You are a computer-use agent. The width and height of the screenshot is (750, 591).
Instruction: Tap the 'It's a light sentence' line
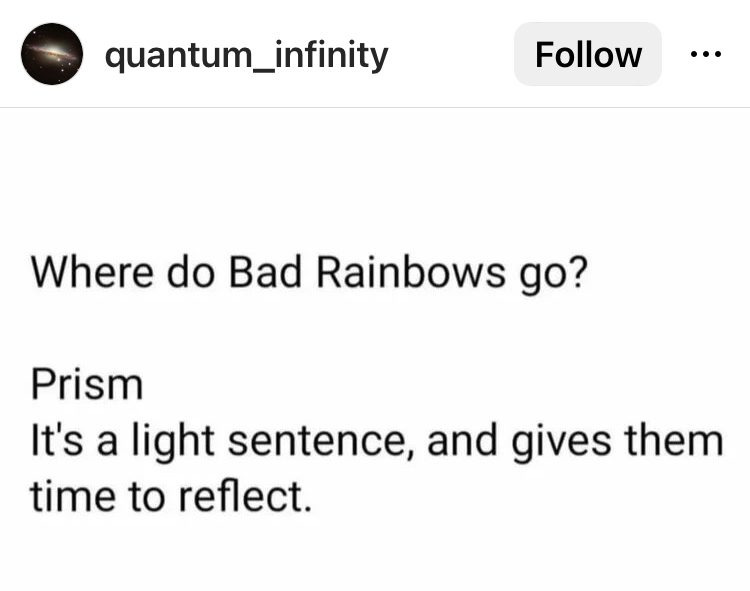[x=377, y=442]
